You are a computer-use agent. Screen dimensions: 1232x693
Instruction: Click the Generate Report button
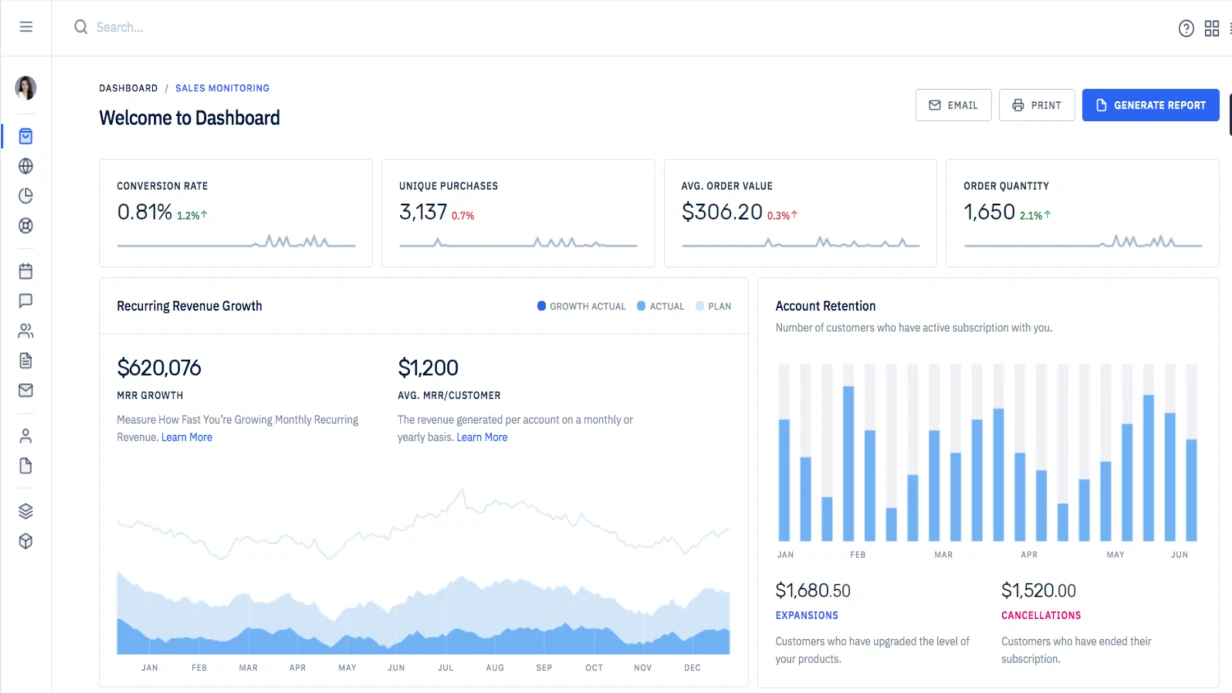[1150, 105]
